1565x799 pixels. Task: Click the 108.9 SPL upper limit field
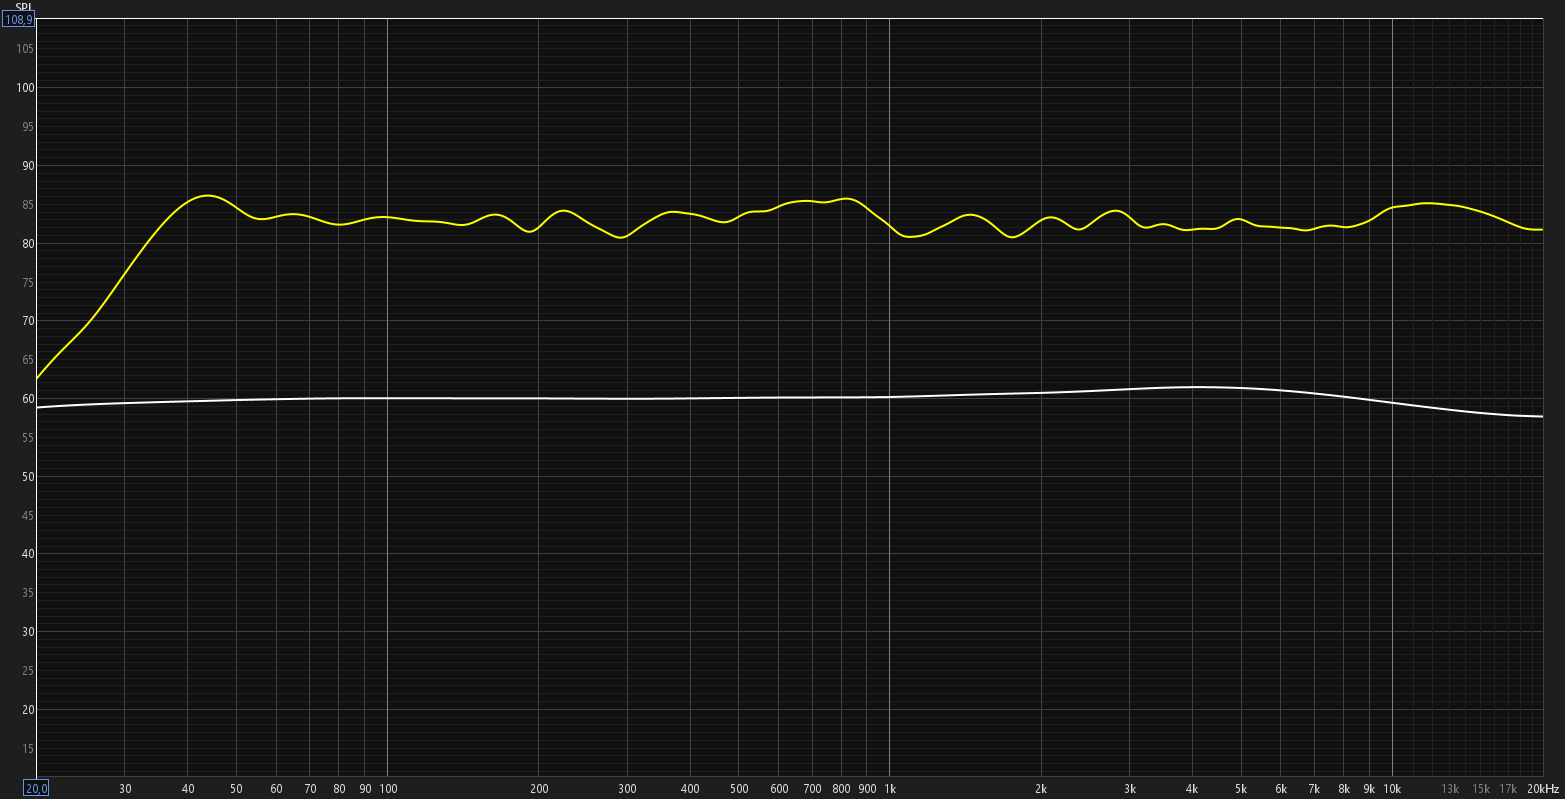click(19, 19)
